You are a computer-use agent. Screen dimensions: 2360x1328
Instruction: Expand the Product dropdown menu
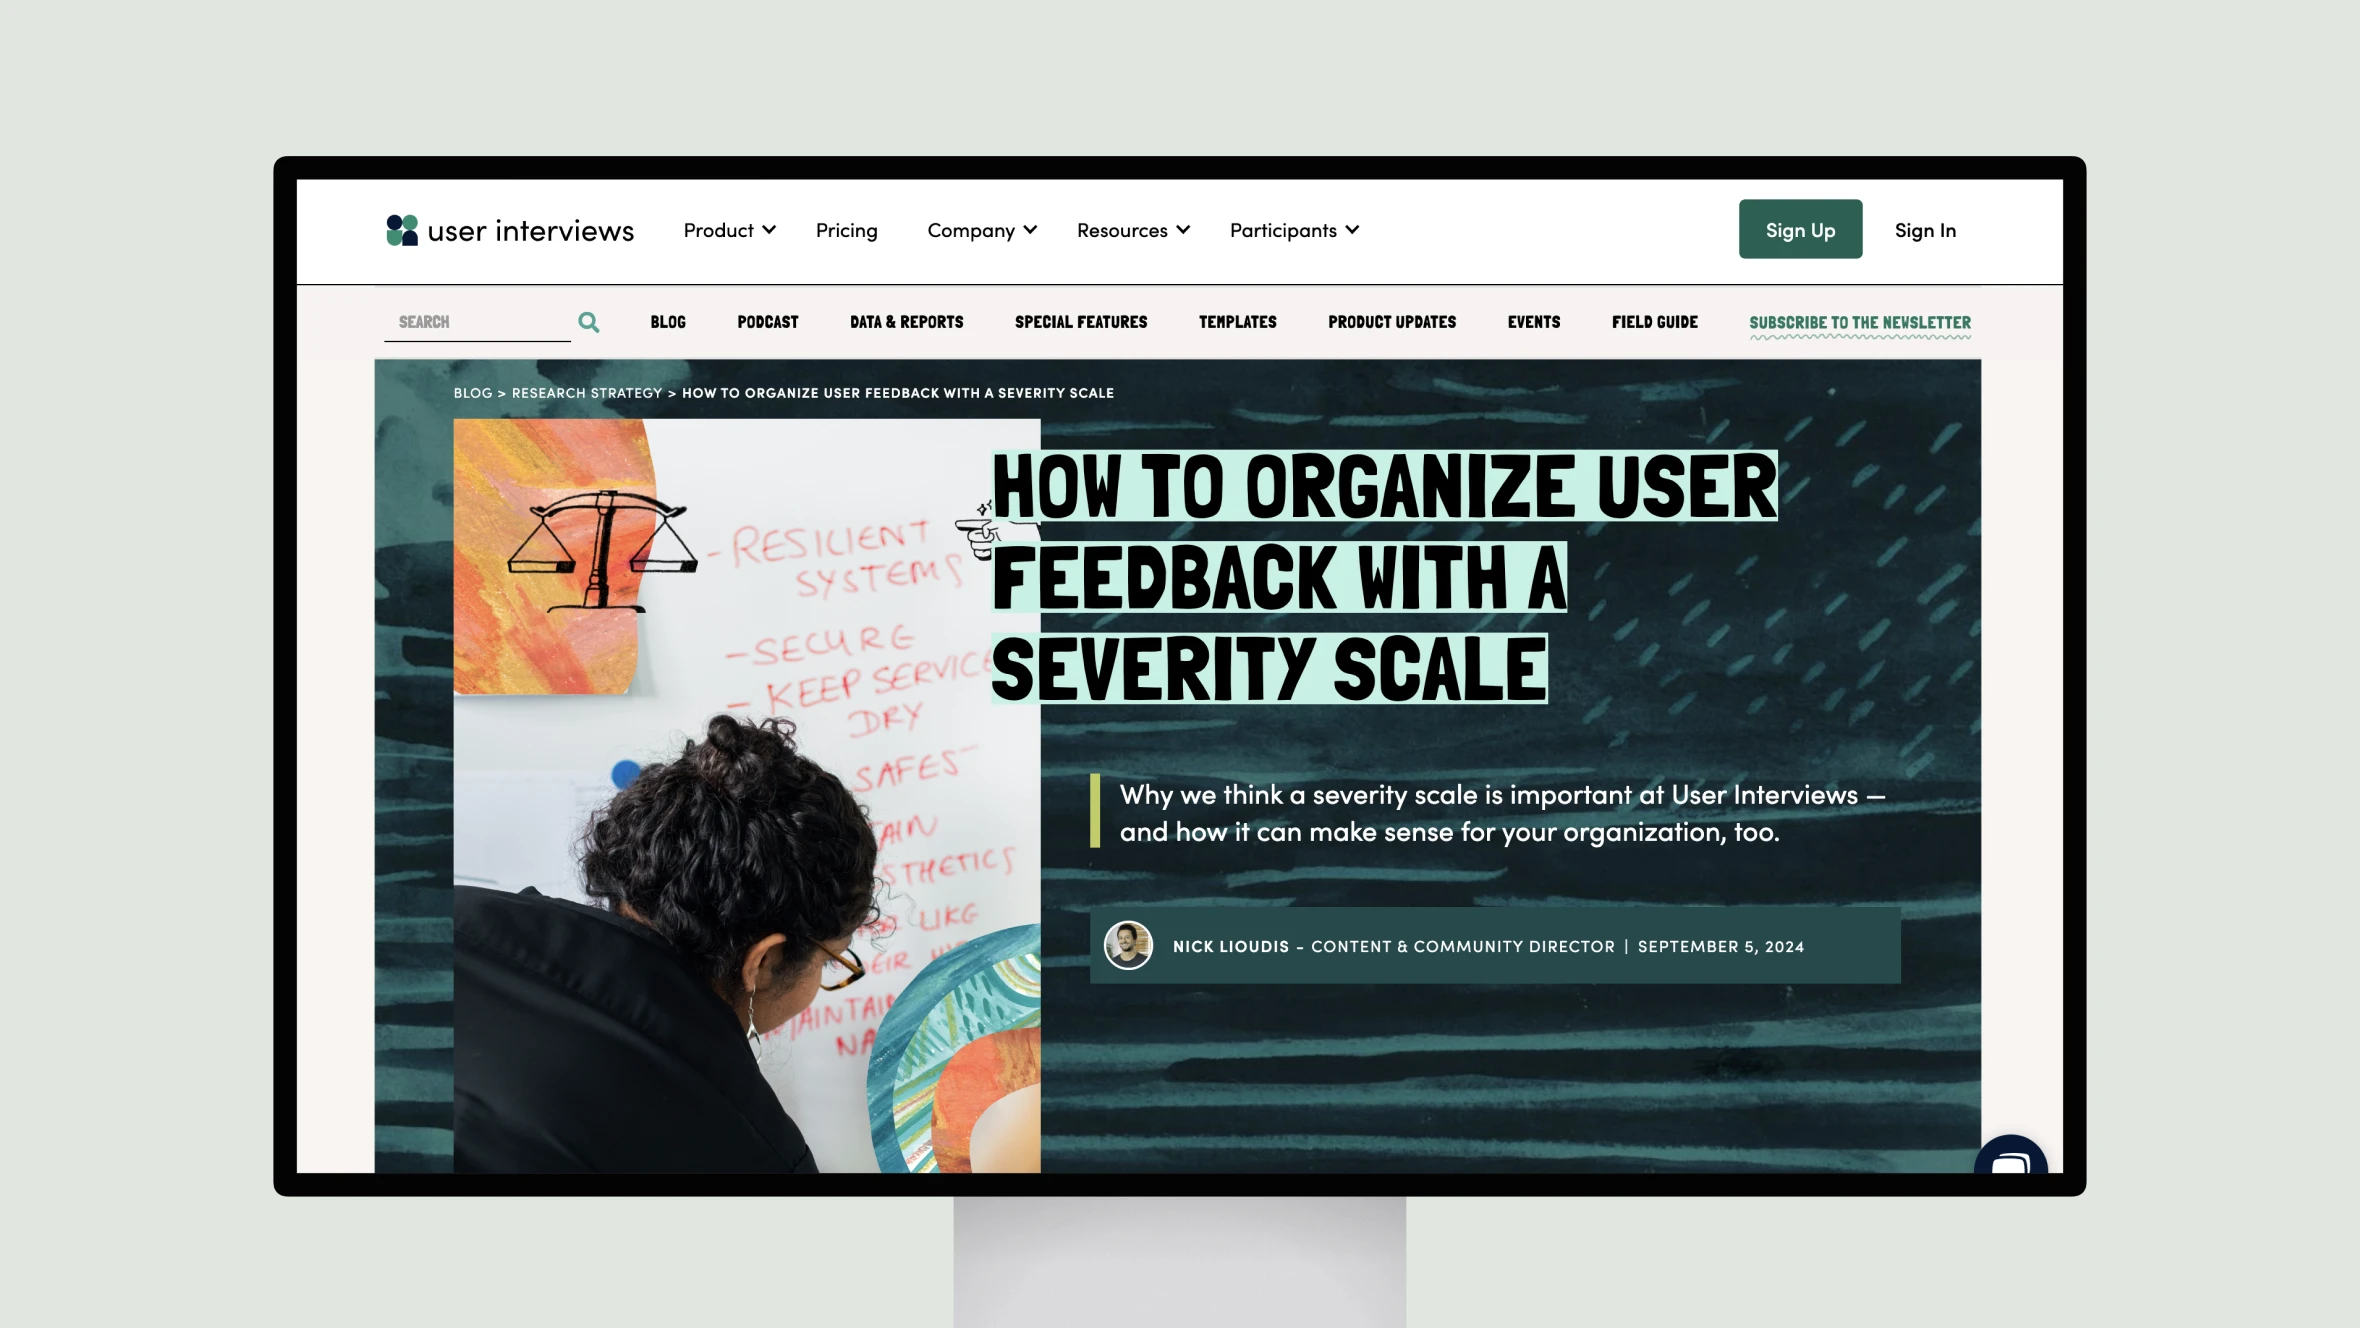726,230
